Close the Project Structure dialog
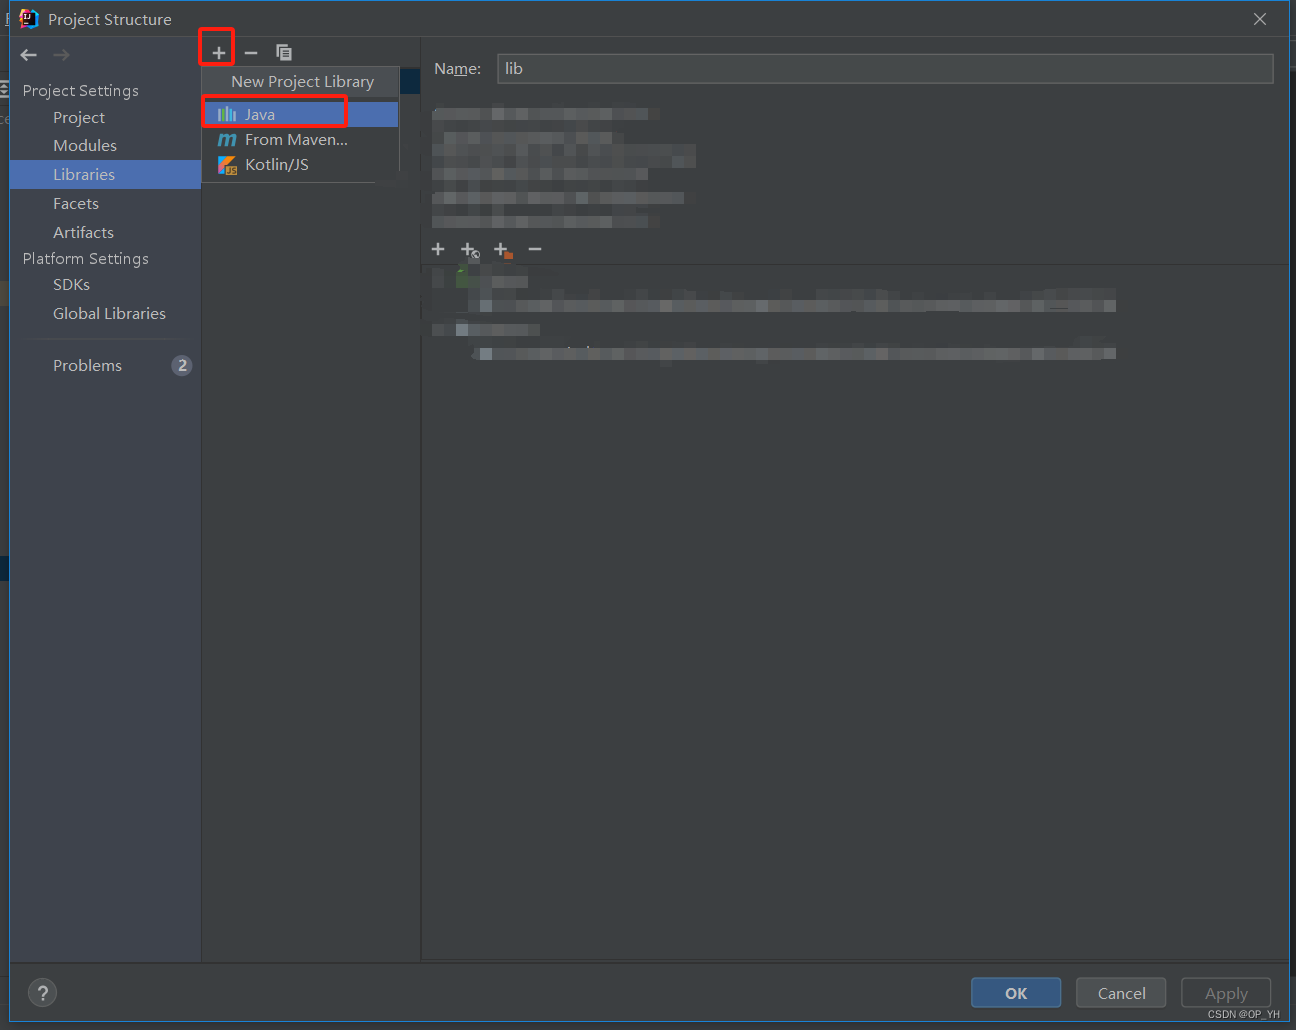The width and height of the screenshot is (1296, 1030). tap(1260, 19)
